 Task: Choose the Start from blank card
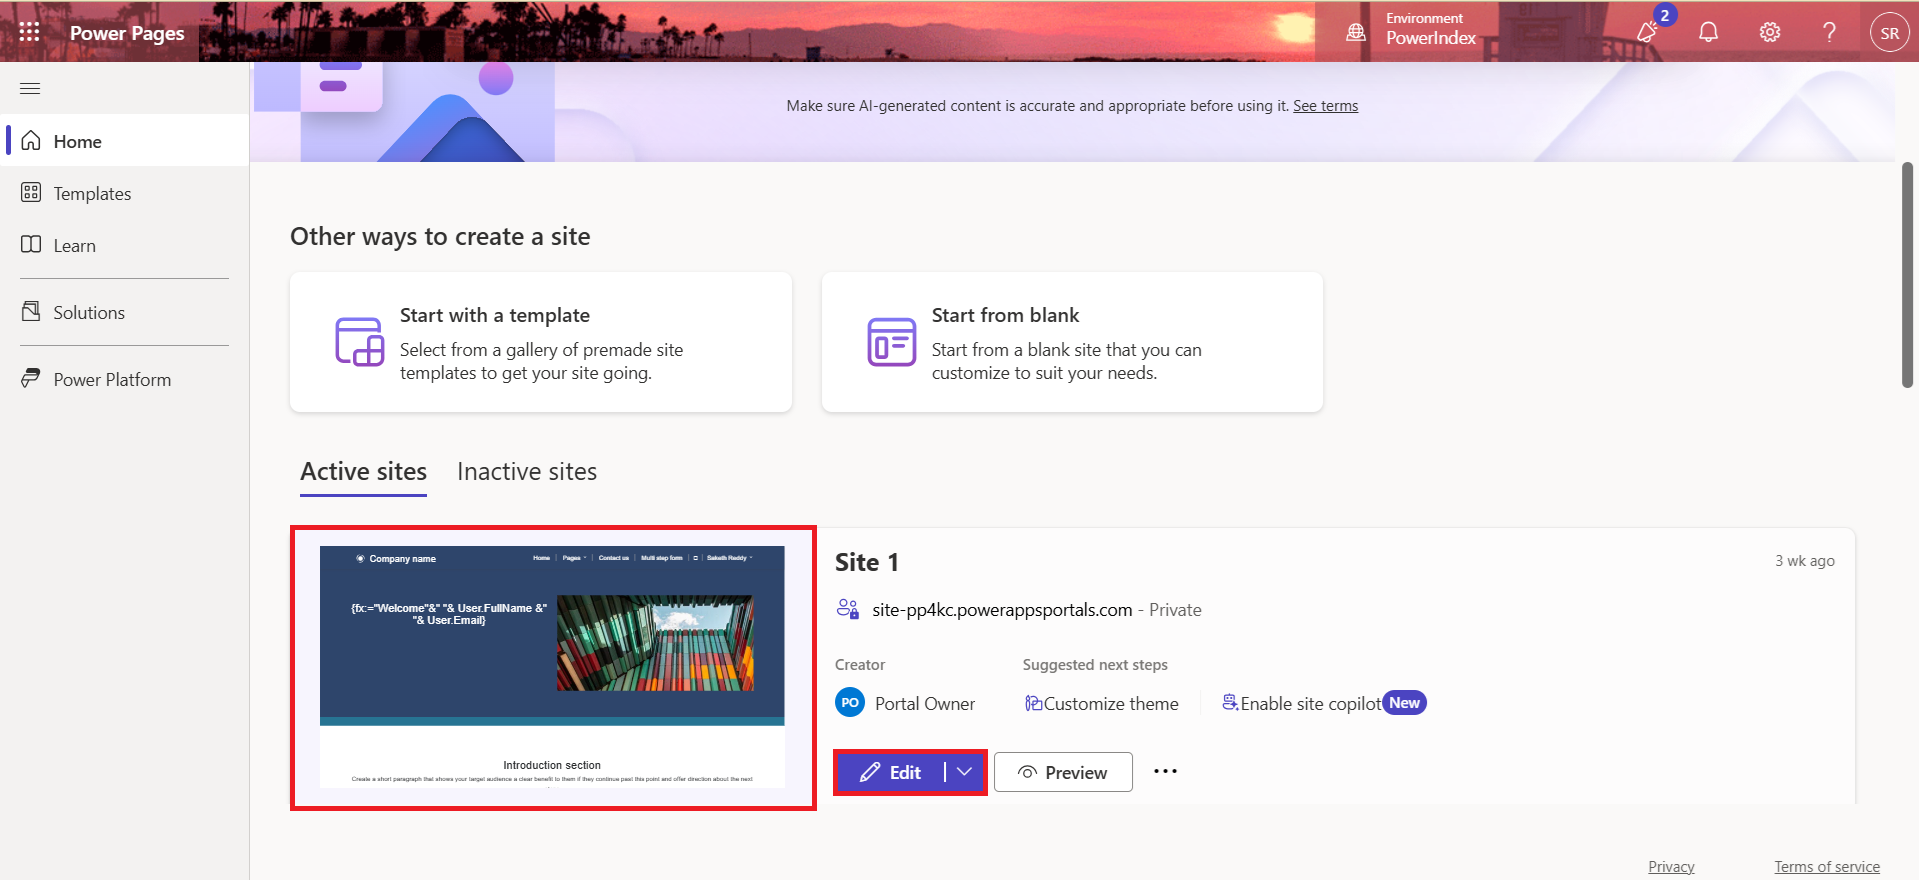click(x=1071, y=342)
